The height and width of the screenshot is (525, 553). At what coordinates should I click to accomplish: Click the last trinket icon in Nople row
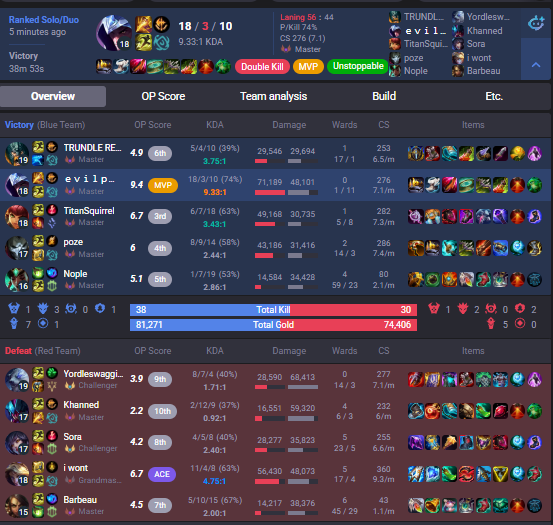click(x=534, y=279)
